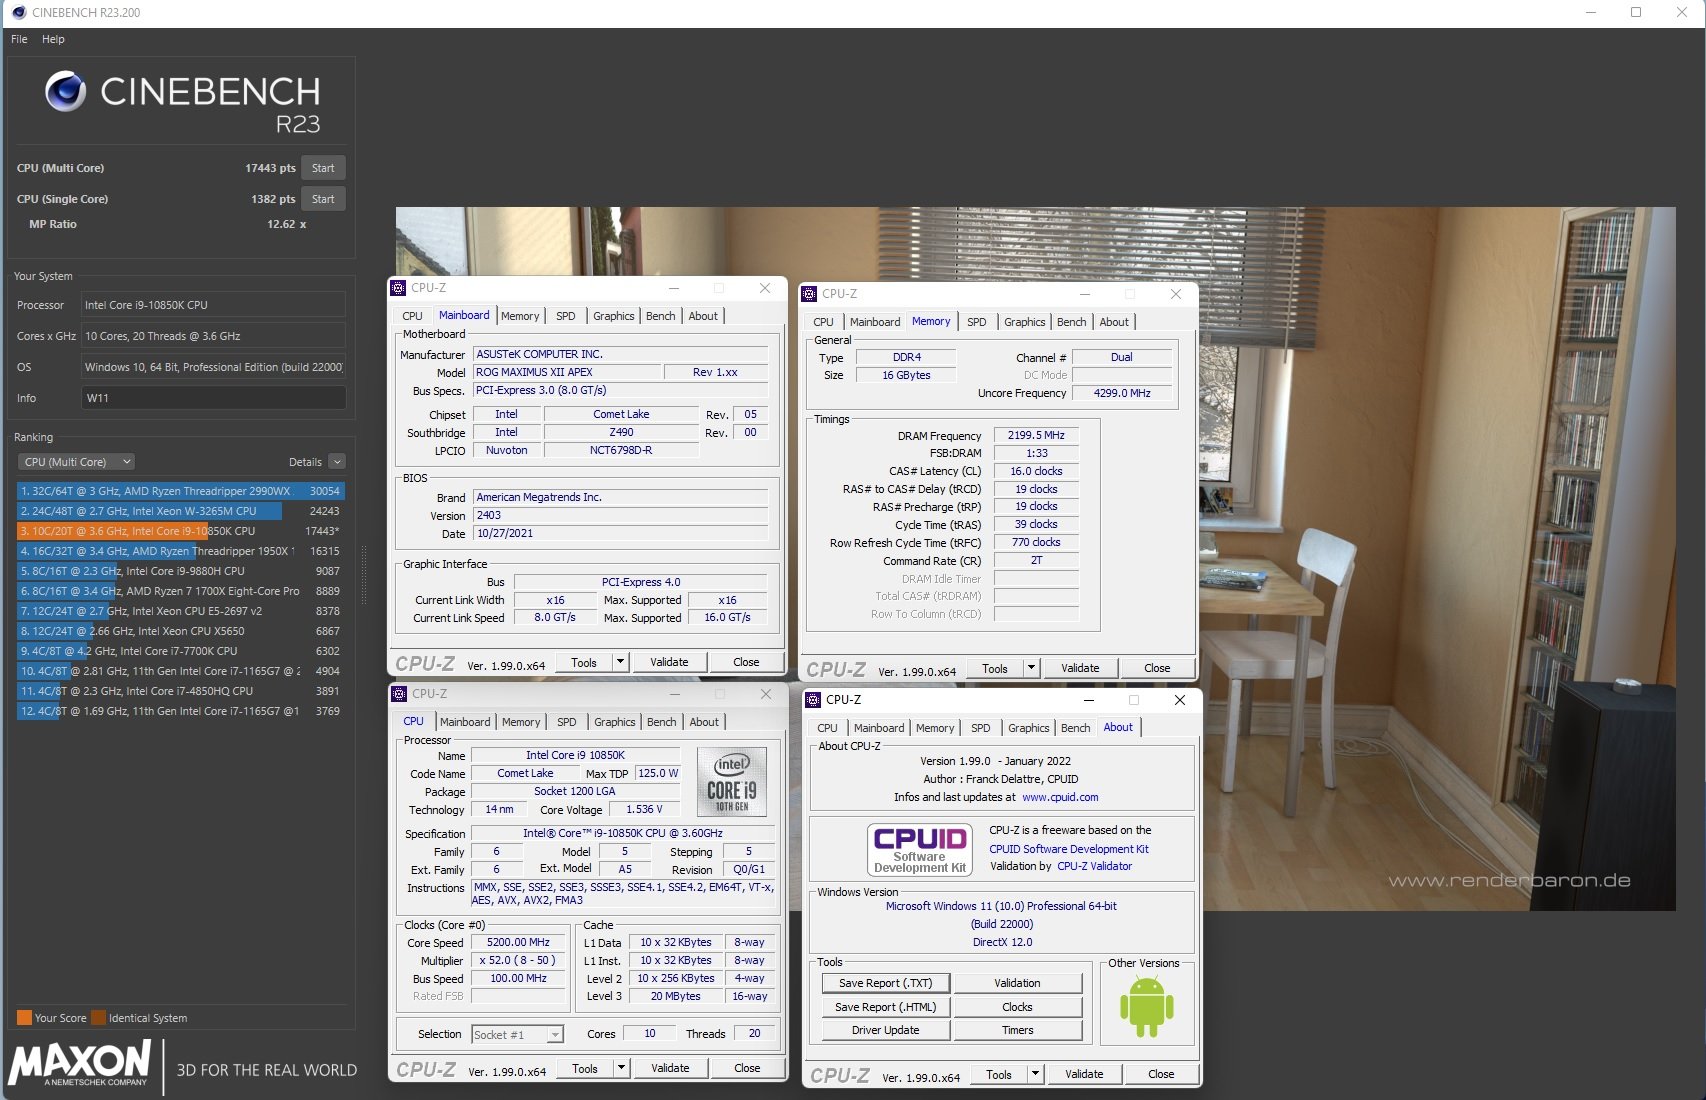
Task: Open Tools dropdown arrow in Memory CPU-Z window
Action: click(1031, 668)
